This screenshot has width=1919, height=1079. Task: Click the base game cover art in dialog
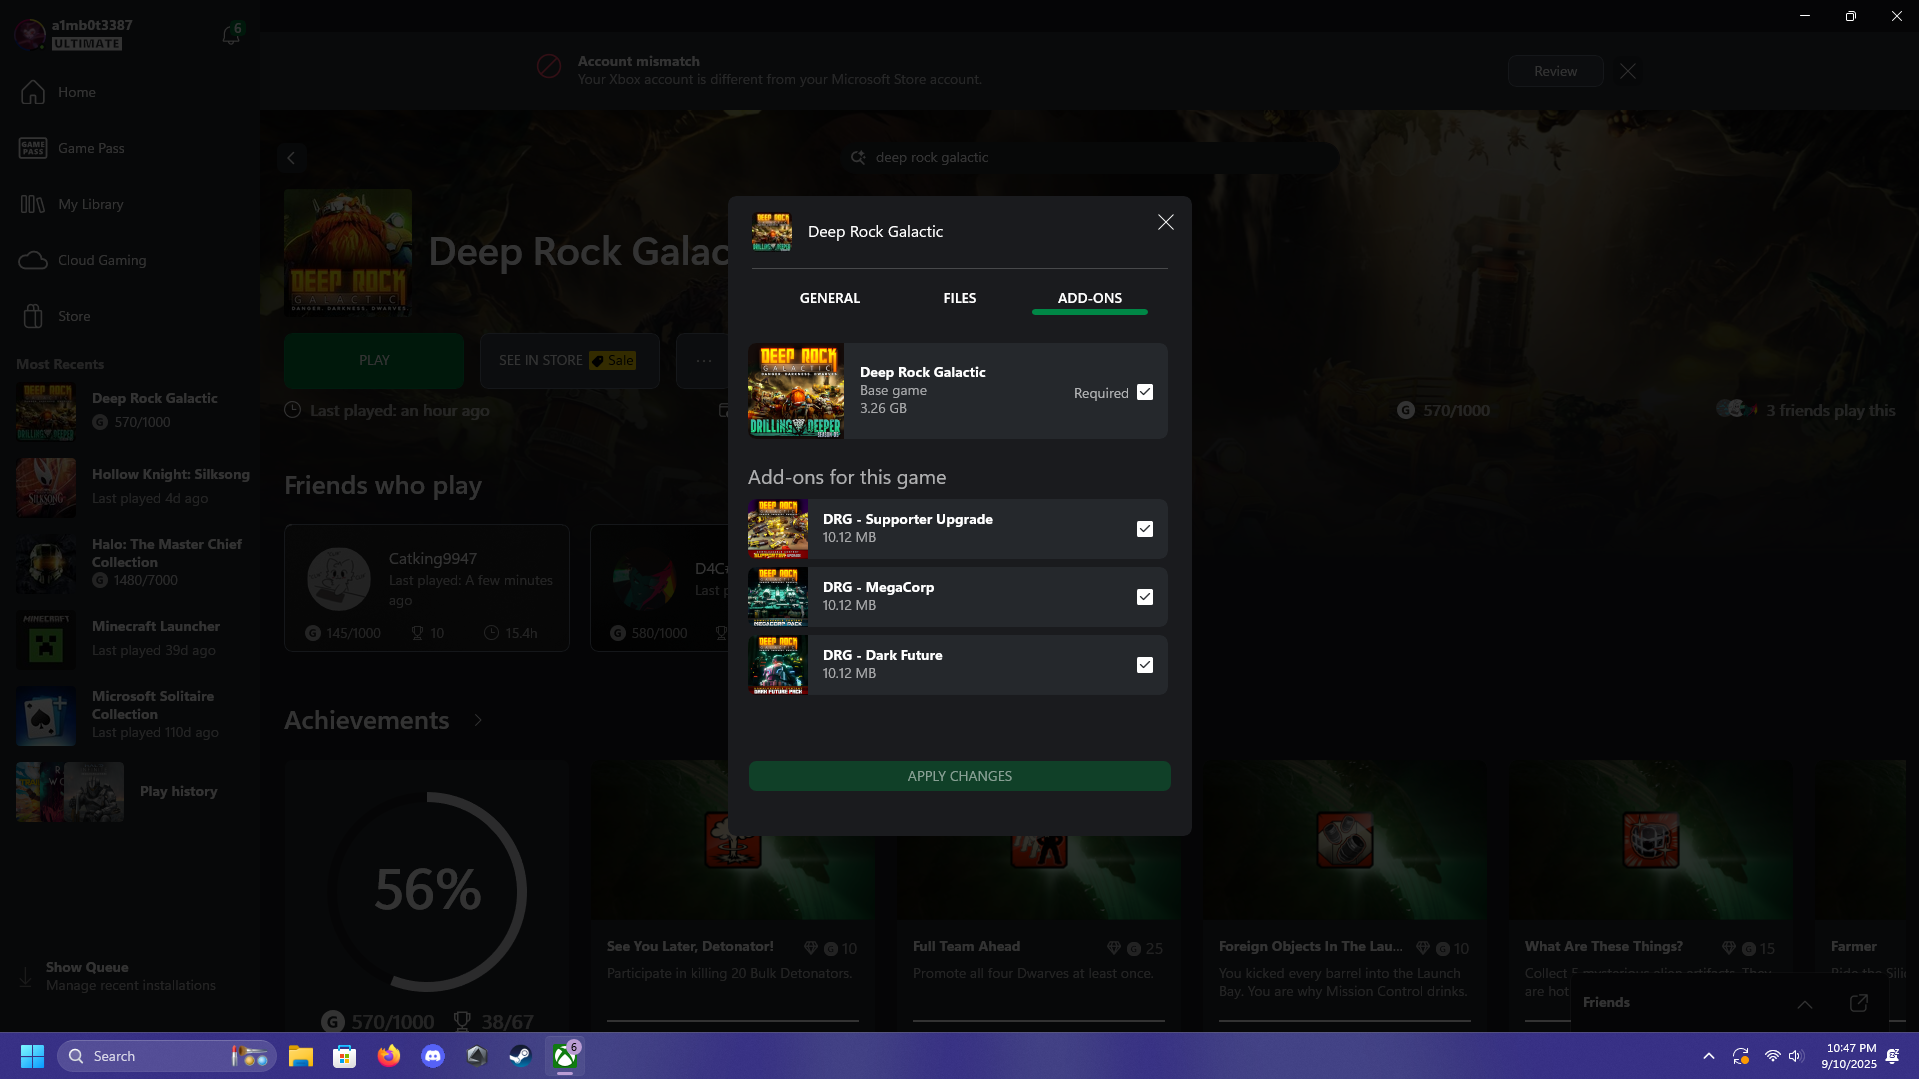tap(796, 391)
